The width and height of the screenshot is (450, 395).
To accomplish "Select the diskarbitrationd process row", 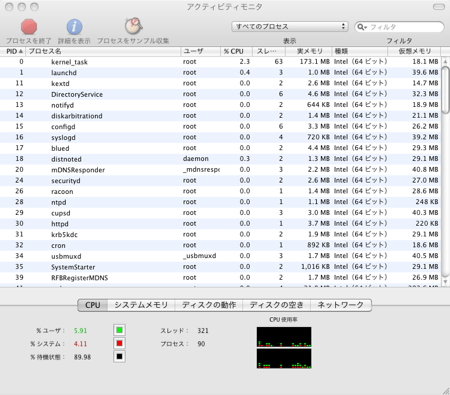I will 220,116.
